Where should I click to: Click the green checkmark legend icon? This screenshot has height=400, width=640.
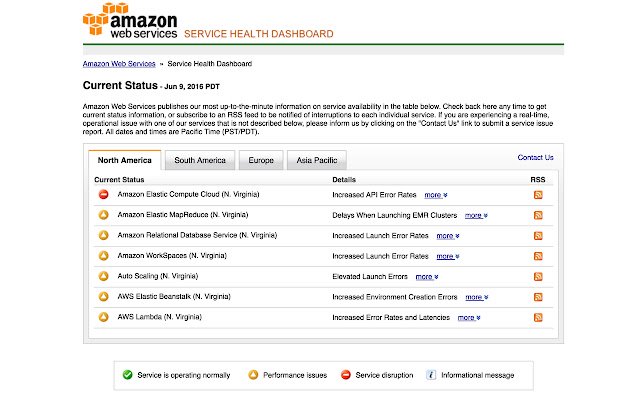(x=127, y=375)
